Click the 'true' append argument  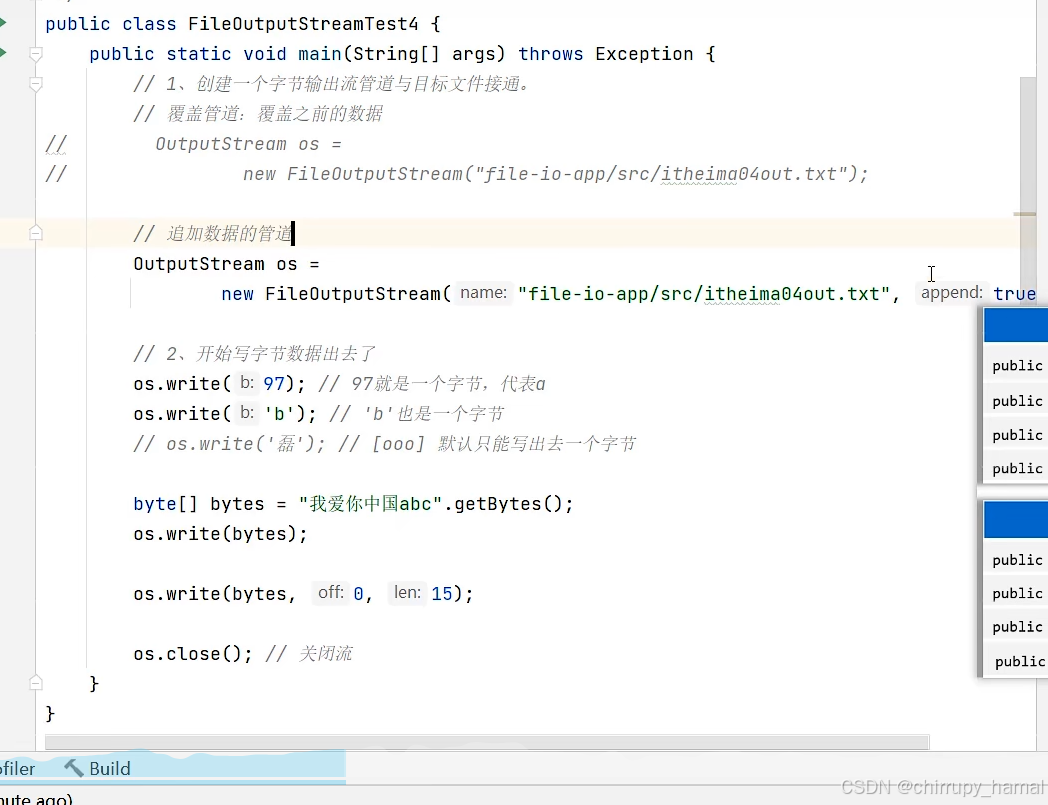tap(1015, 294)
